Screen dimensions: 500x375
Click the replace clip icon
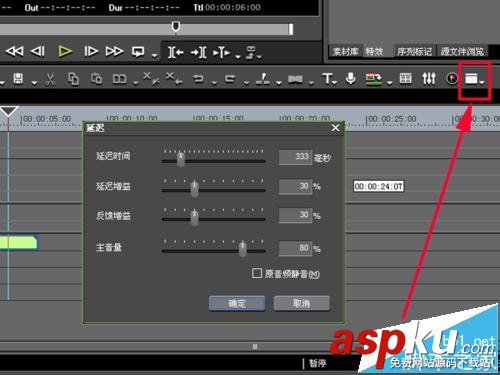(x=120, y=79)
